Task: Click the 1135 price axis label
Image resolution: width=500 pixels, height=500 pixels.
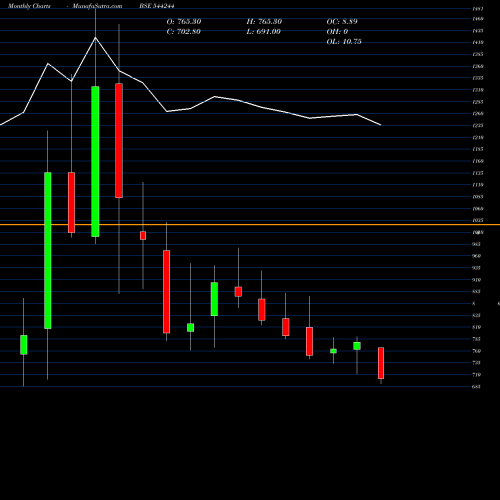Action: 478,173
